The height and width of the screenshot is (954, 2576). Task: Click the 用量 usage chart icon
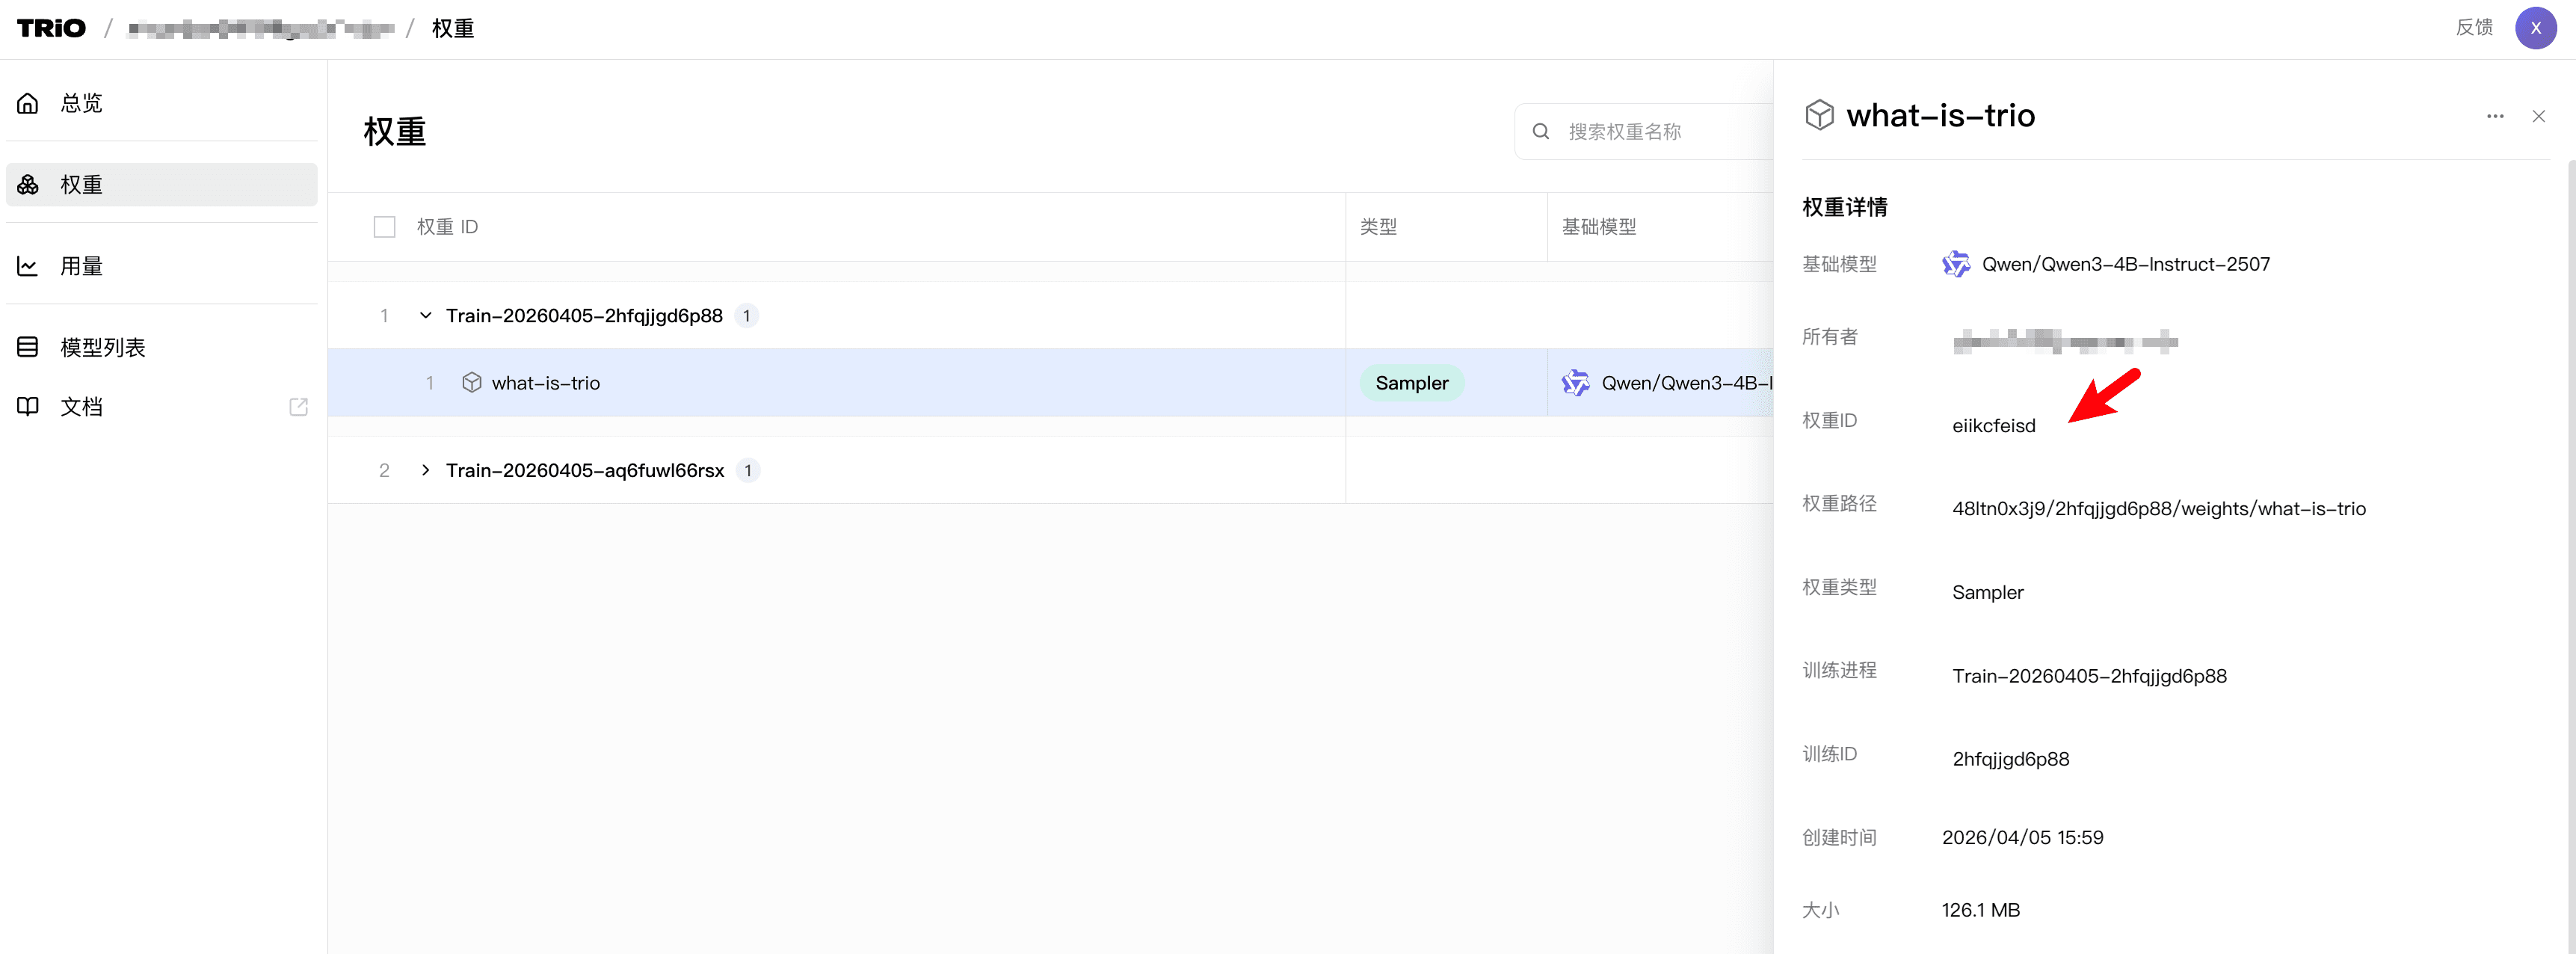28,266
